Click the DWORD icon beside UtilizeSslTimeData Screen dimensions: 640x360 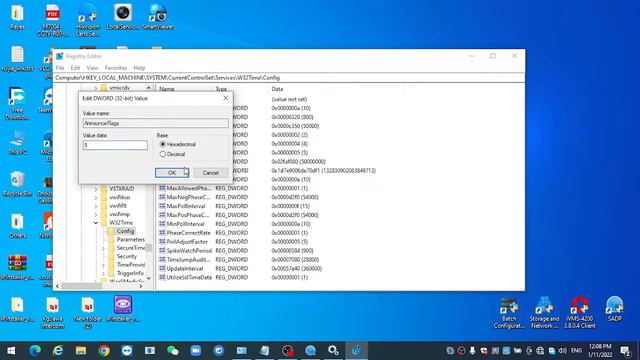[162, 277]
